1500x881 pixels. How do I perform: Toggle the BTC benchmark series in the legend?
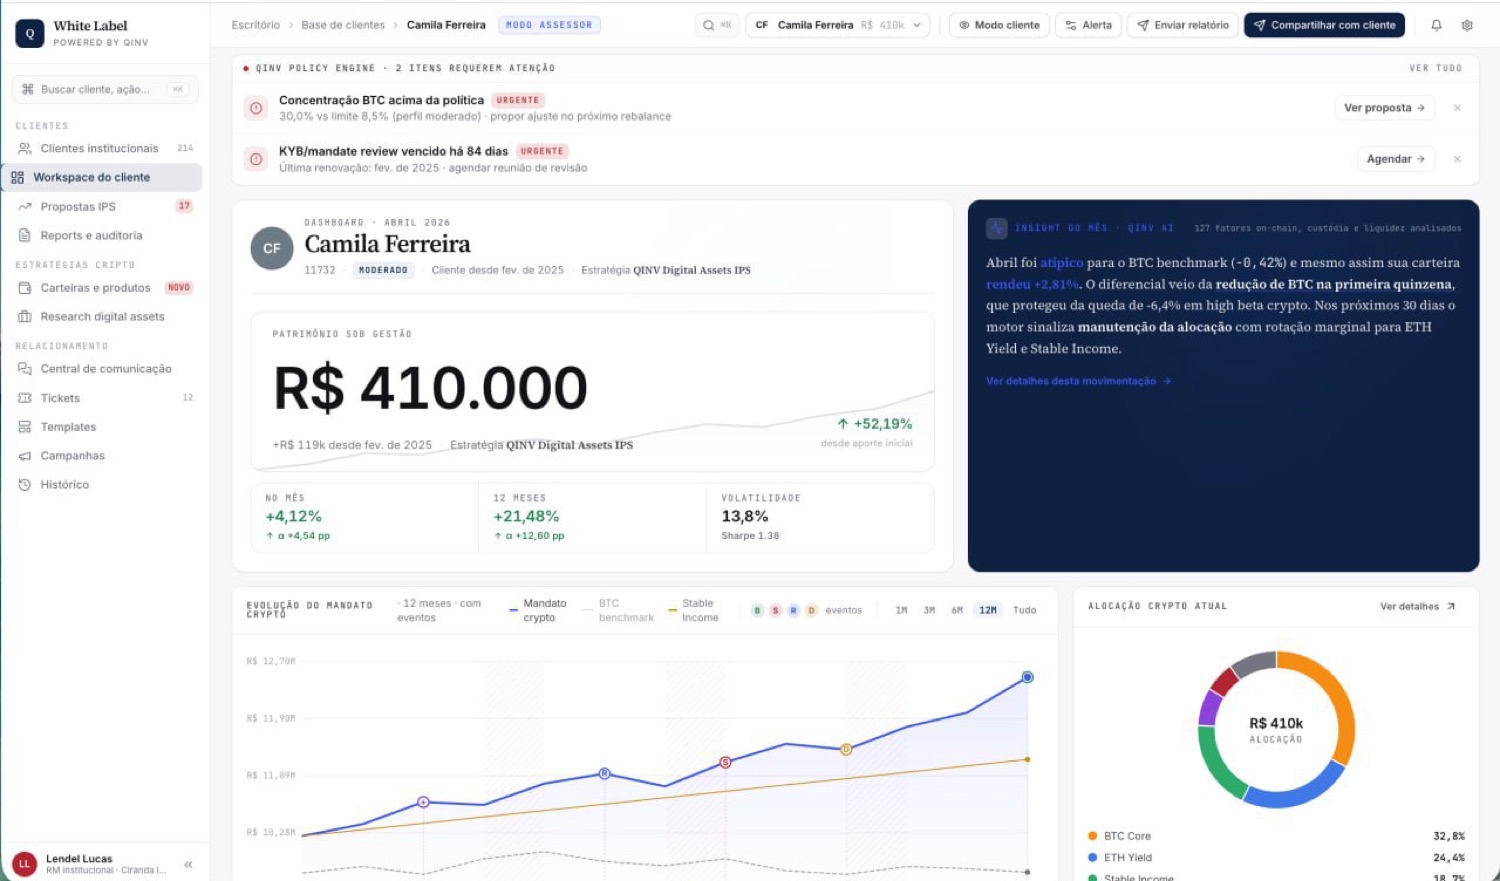pos(619,610)
